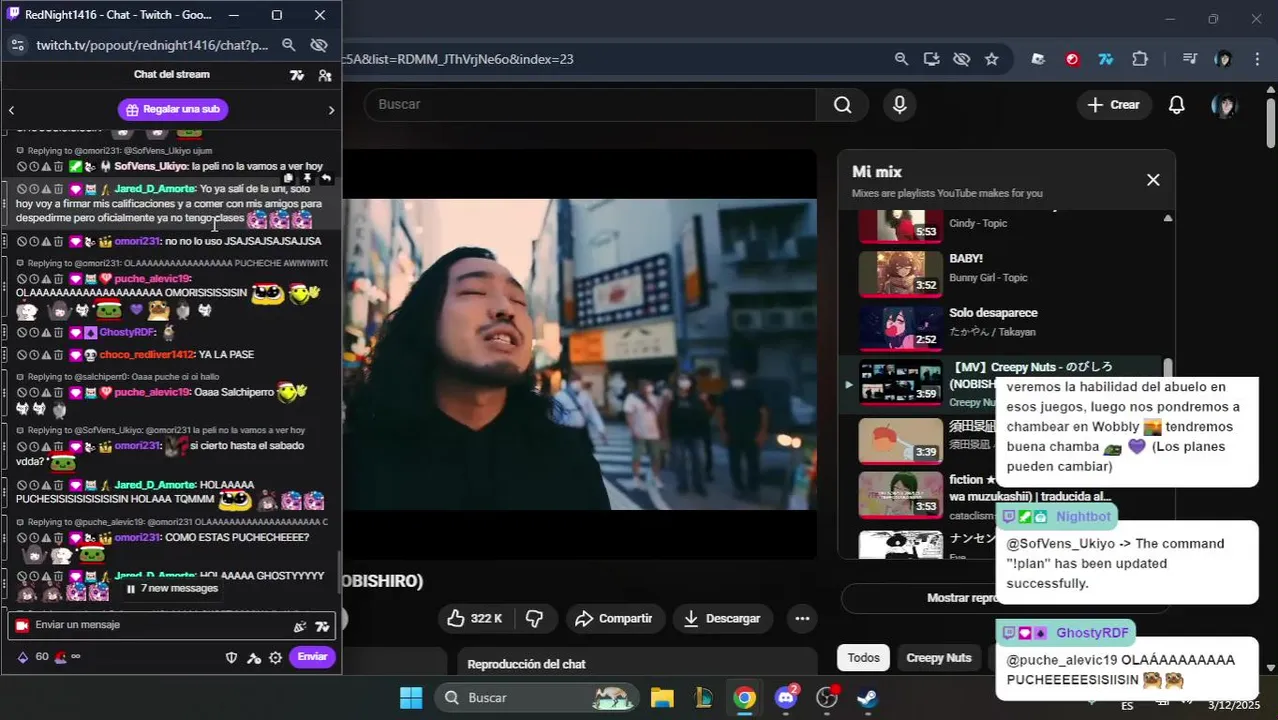The width and height of the screenshot is (1278, 720).
Task: Open YouTube notifications bell
Action: (1177, 105)
